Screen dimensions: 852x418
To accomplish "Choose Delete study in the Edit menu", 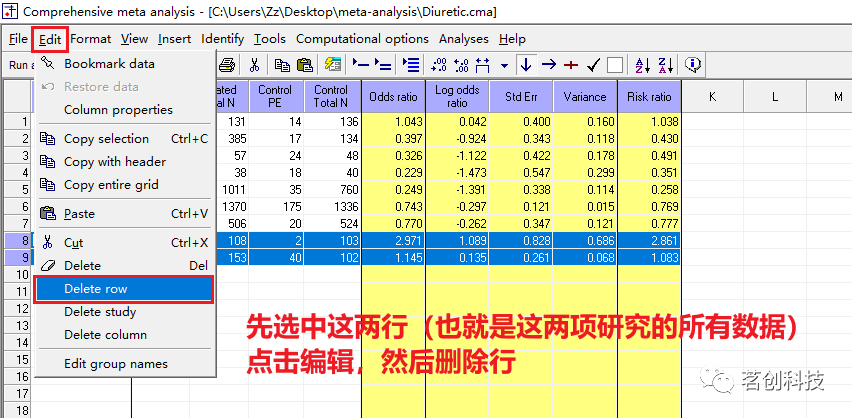I will (x=125, y=312).
